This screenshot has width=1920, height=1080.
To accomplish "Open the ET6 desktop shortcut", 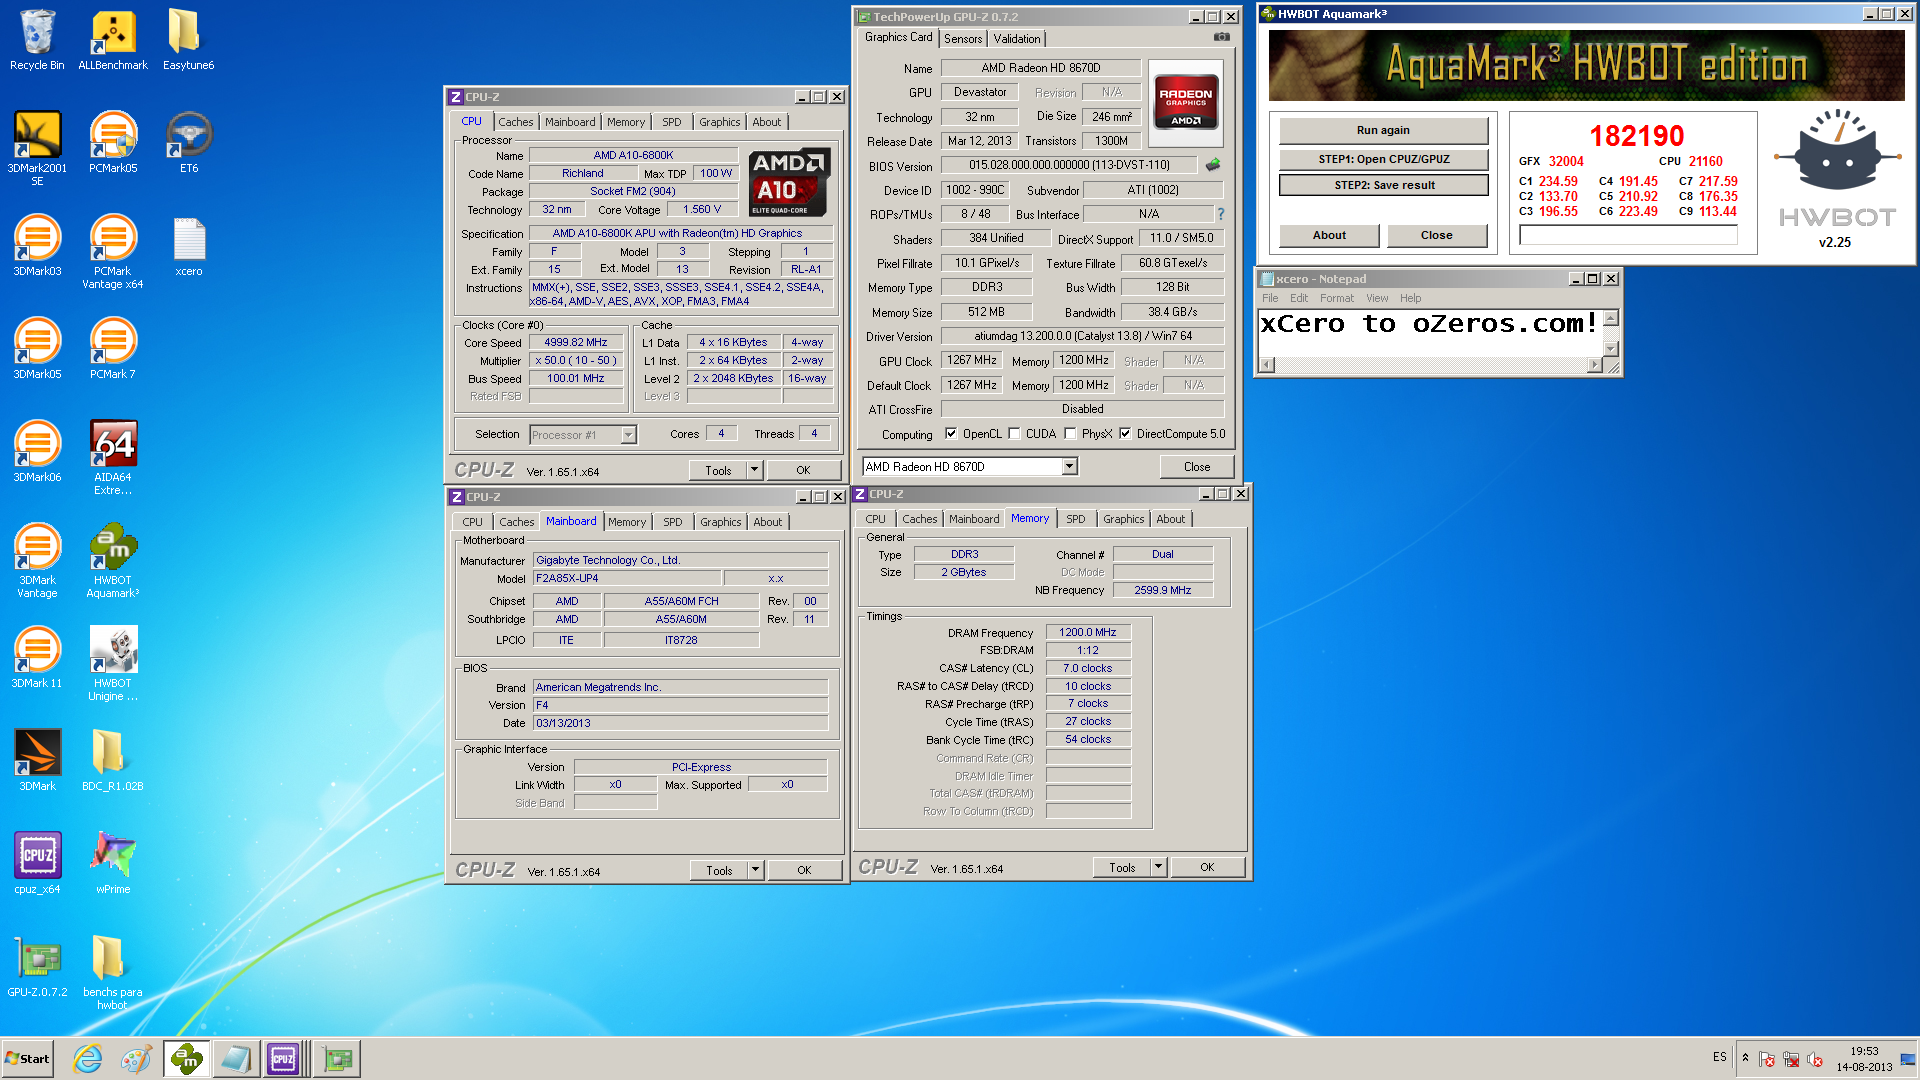I will coord(189,142).
